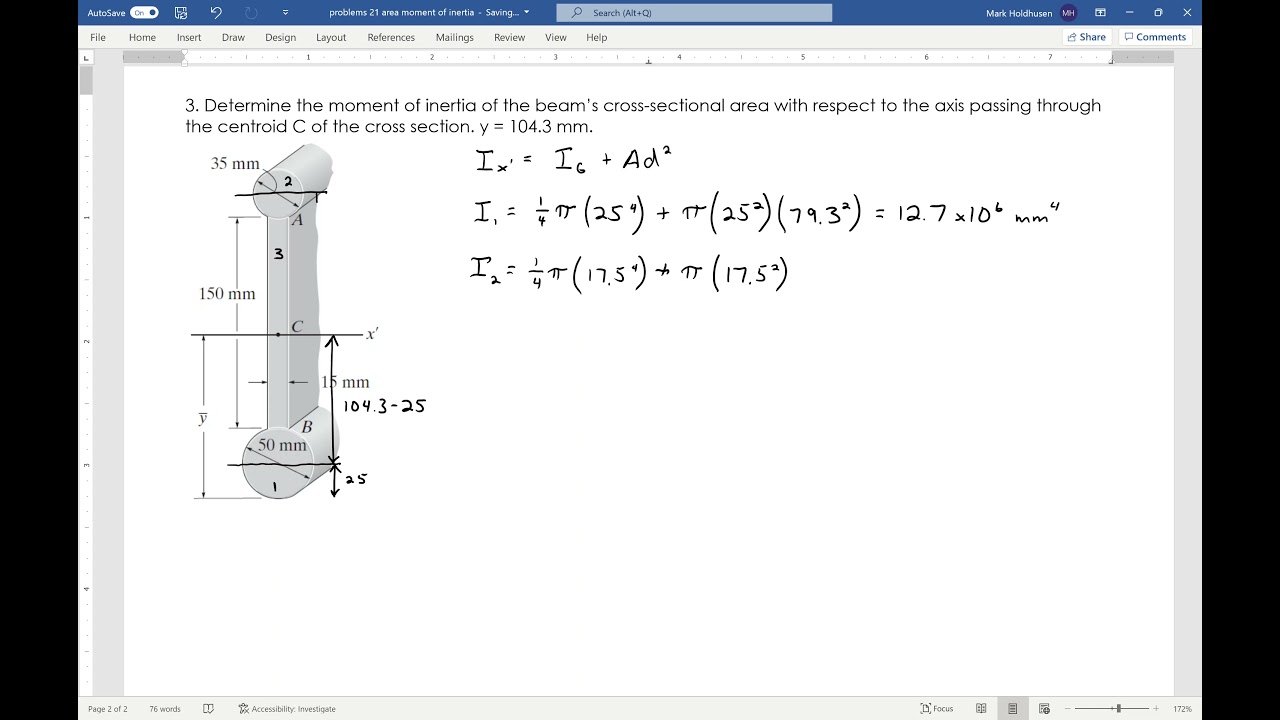Switch to Web Layout view
The image size is (1280, 720).
pos(1044,709)
